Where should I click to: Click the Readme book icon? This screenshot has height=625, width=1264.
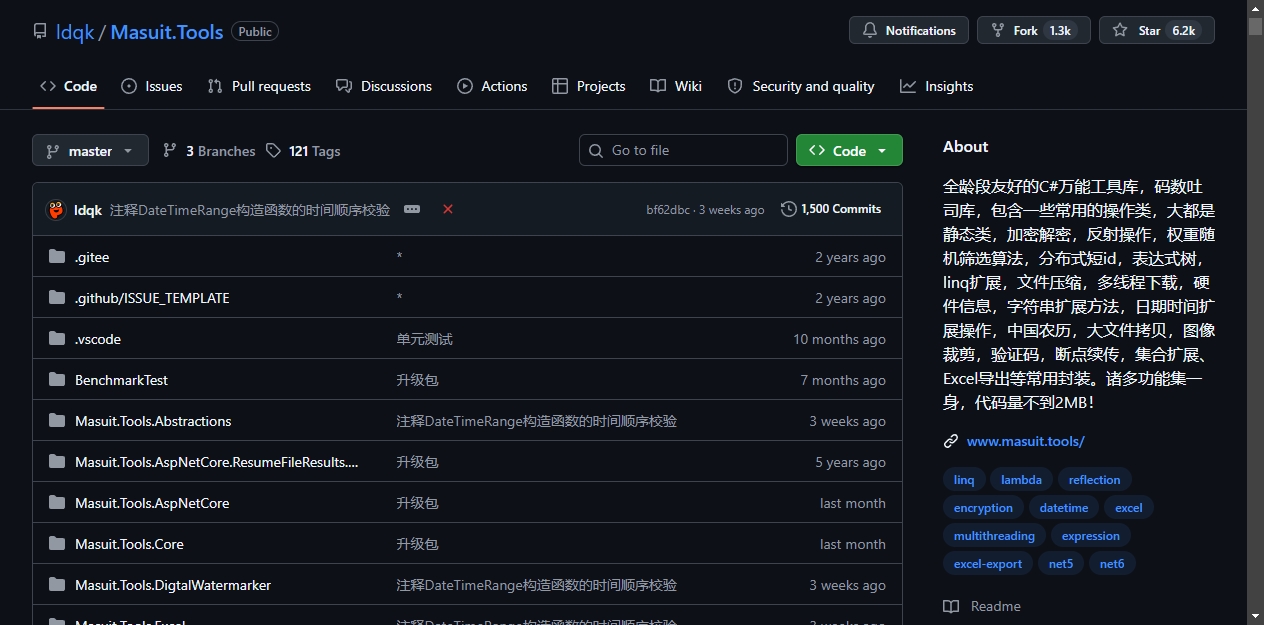click(x=951, y=606)
